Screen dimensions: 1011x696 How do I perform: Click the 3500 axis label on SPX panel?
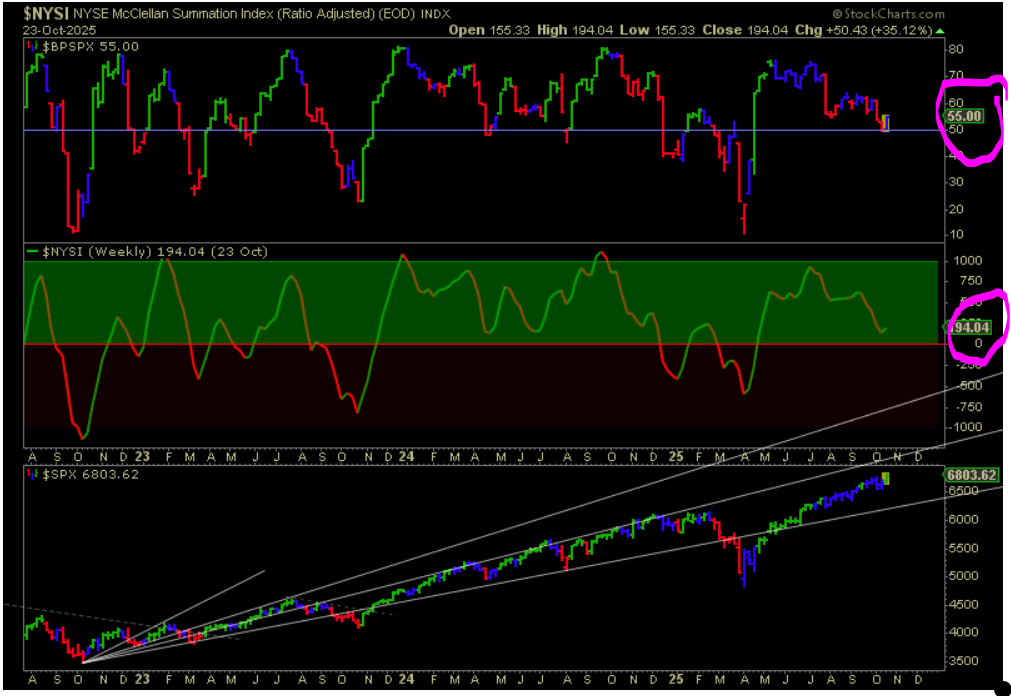tap(961, 661)
